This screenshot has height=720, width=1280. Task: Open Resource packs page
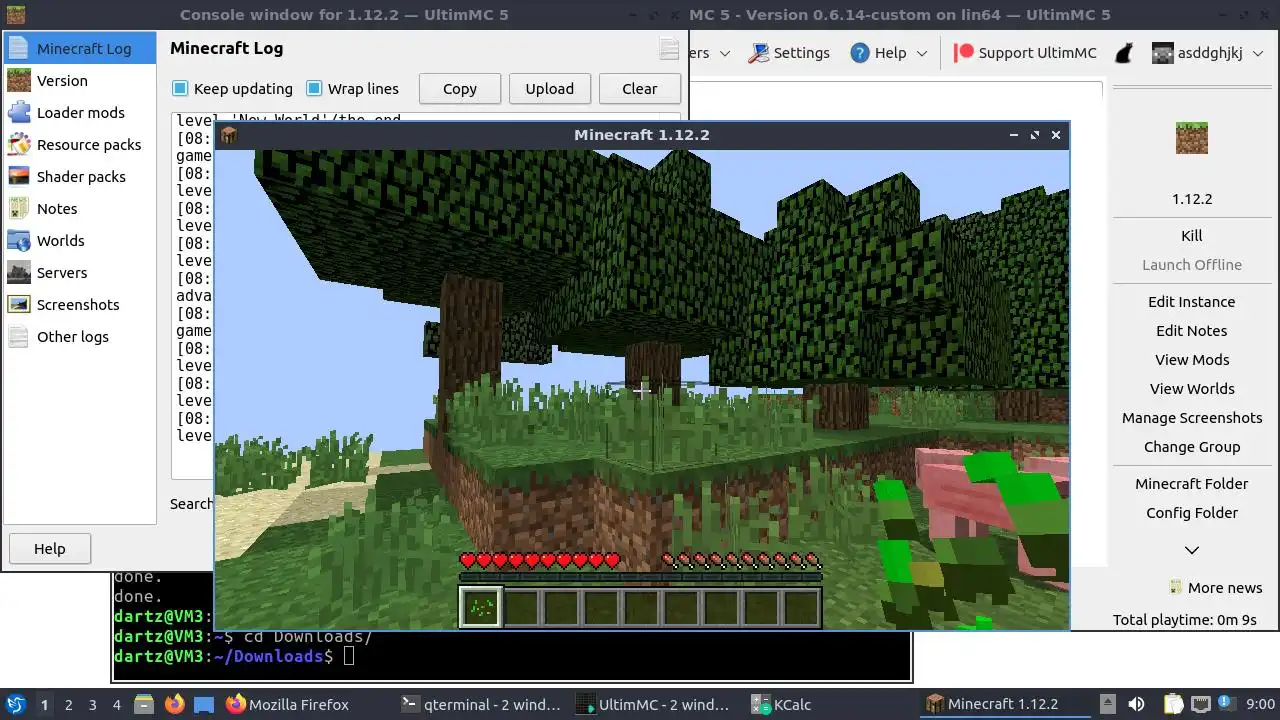click(x=80, y=145)
